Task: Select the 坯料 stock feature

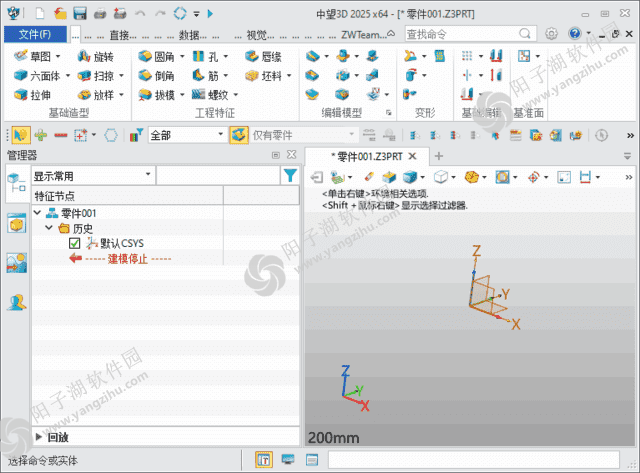Action: click(x=263, y=76)
